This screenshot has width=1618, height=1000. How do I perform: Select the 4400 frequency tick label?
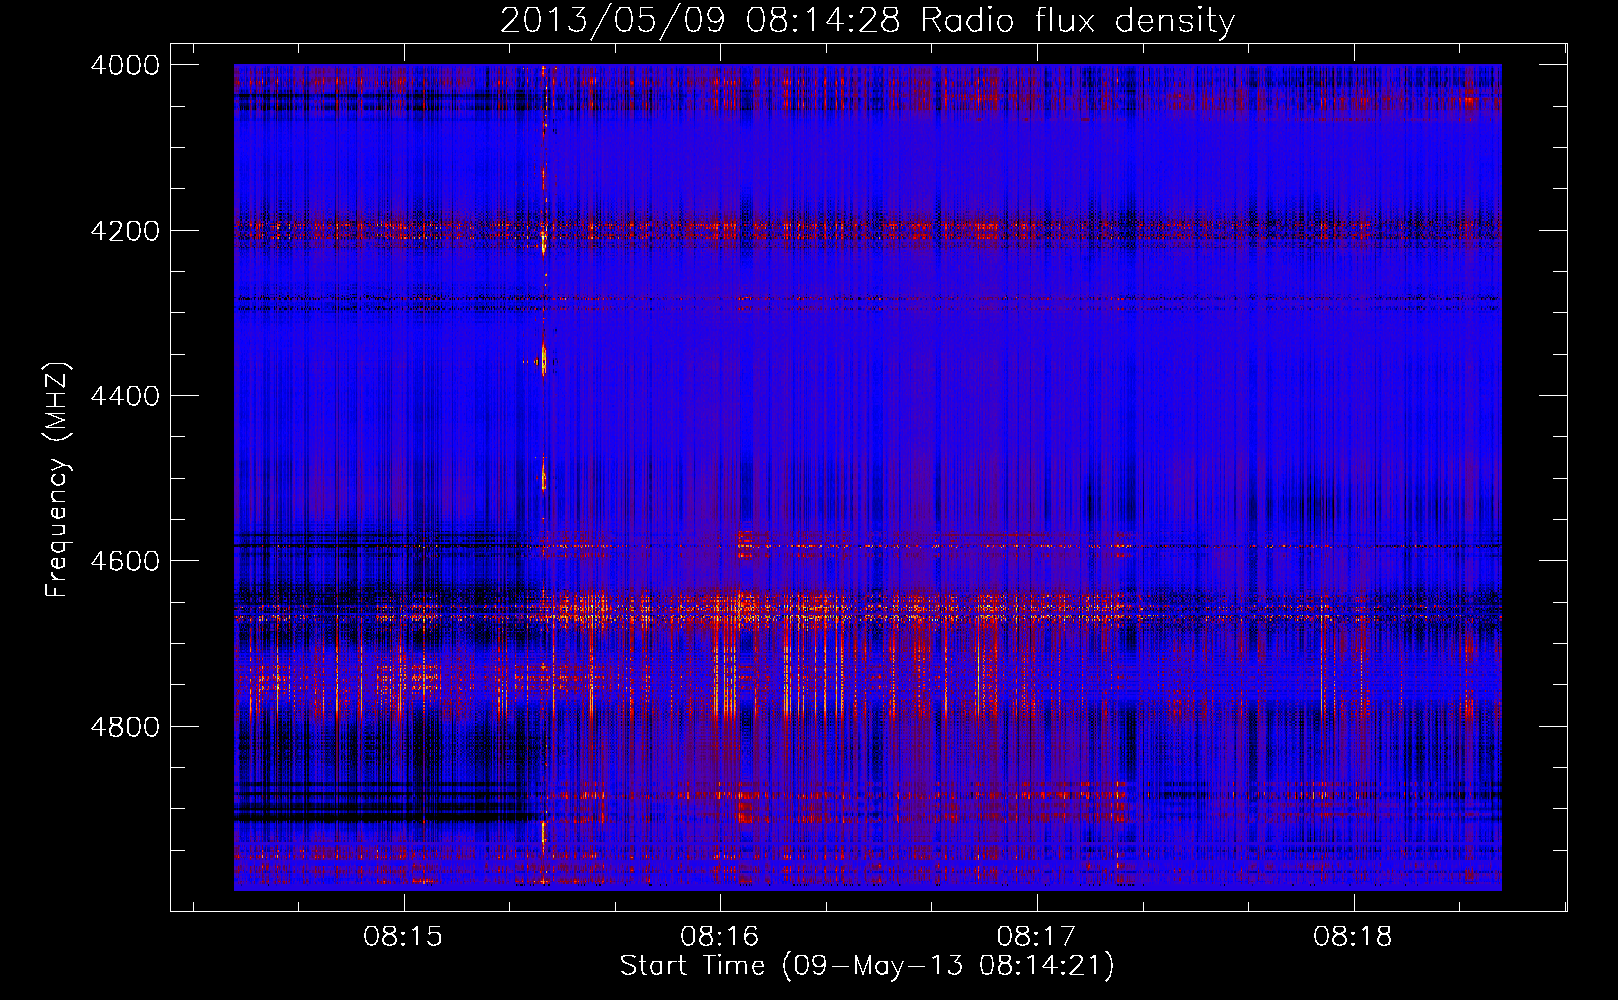(125, 396)
